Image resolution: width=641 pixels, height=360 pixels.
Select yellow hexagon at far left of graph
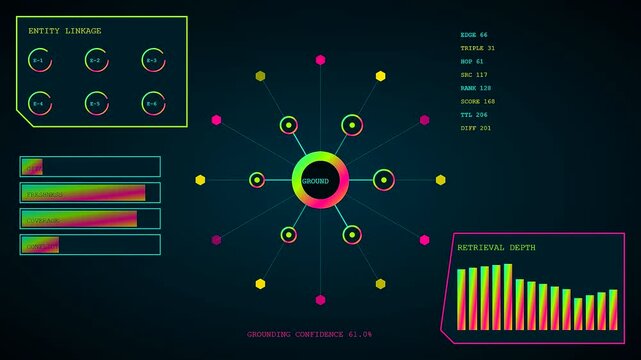pyautogui.click(x=200, y=180)
